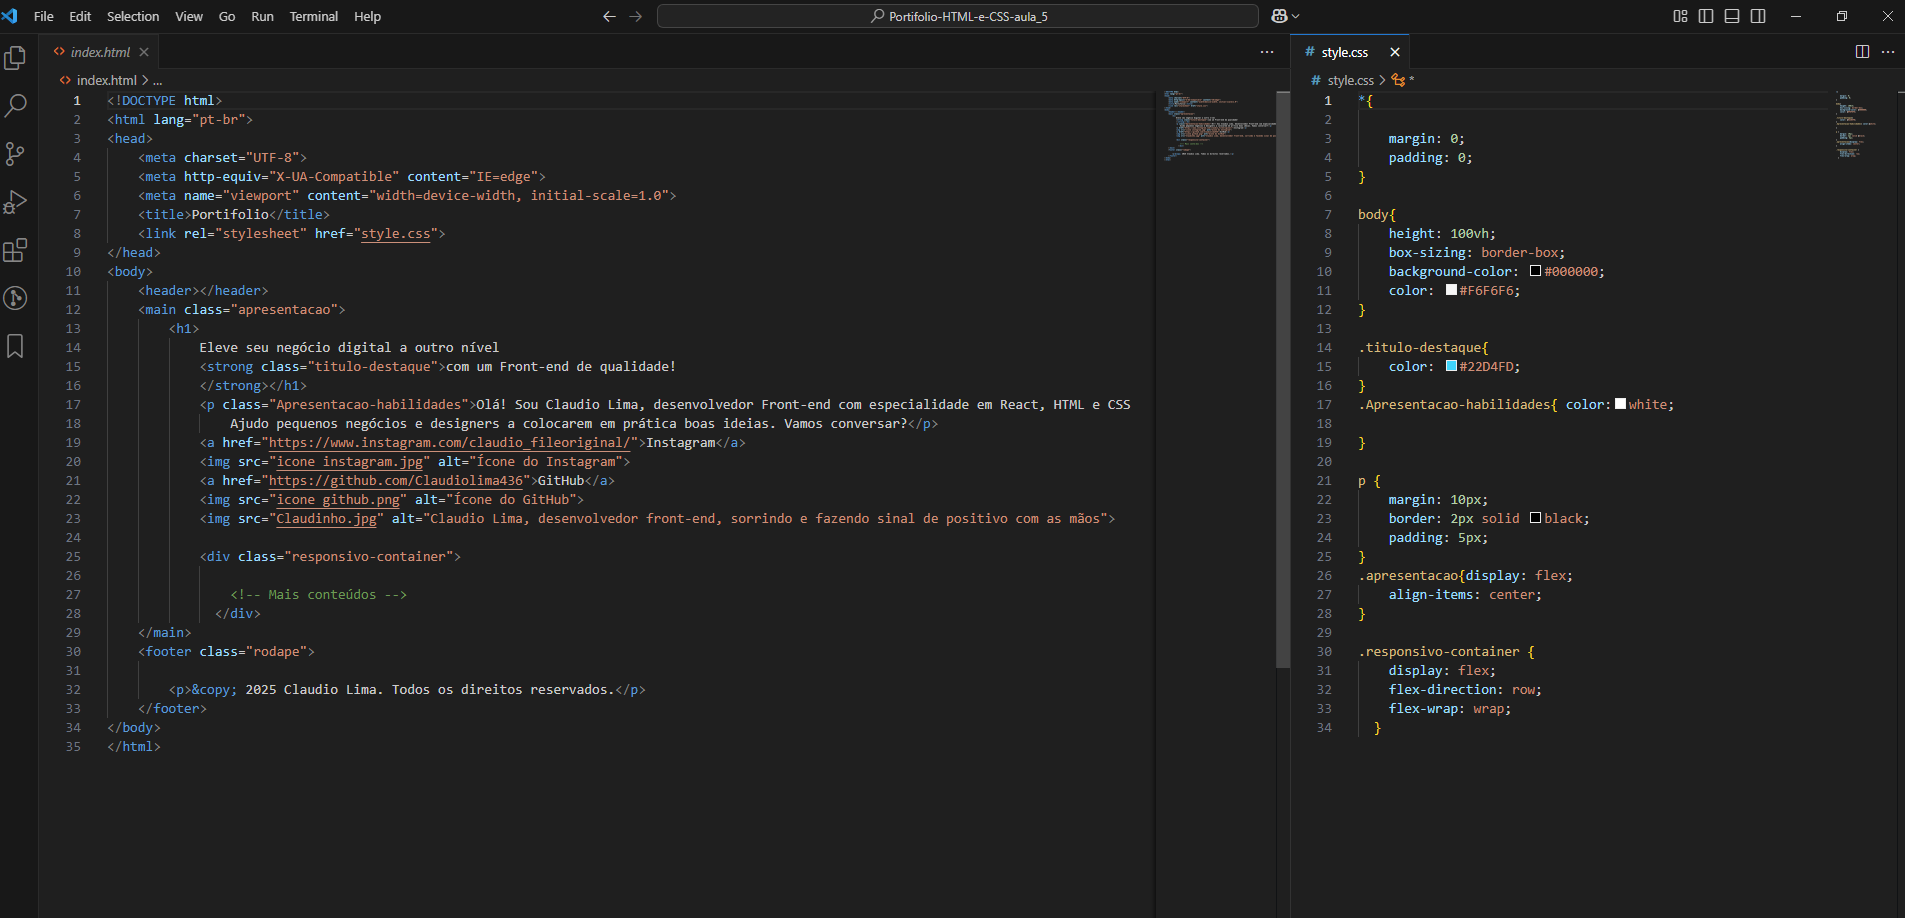Click the index.html vertical scrollbar
This screenshot has width=1905, height=918.
coord(1283,380)
